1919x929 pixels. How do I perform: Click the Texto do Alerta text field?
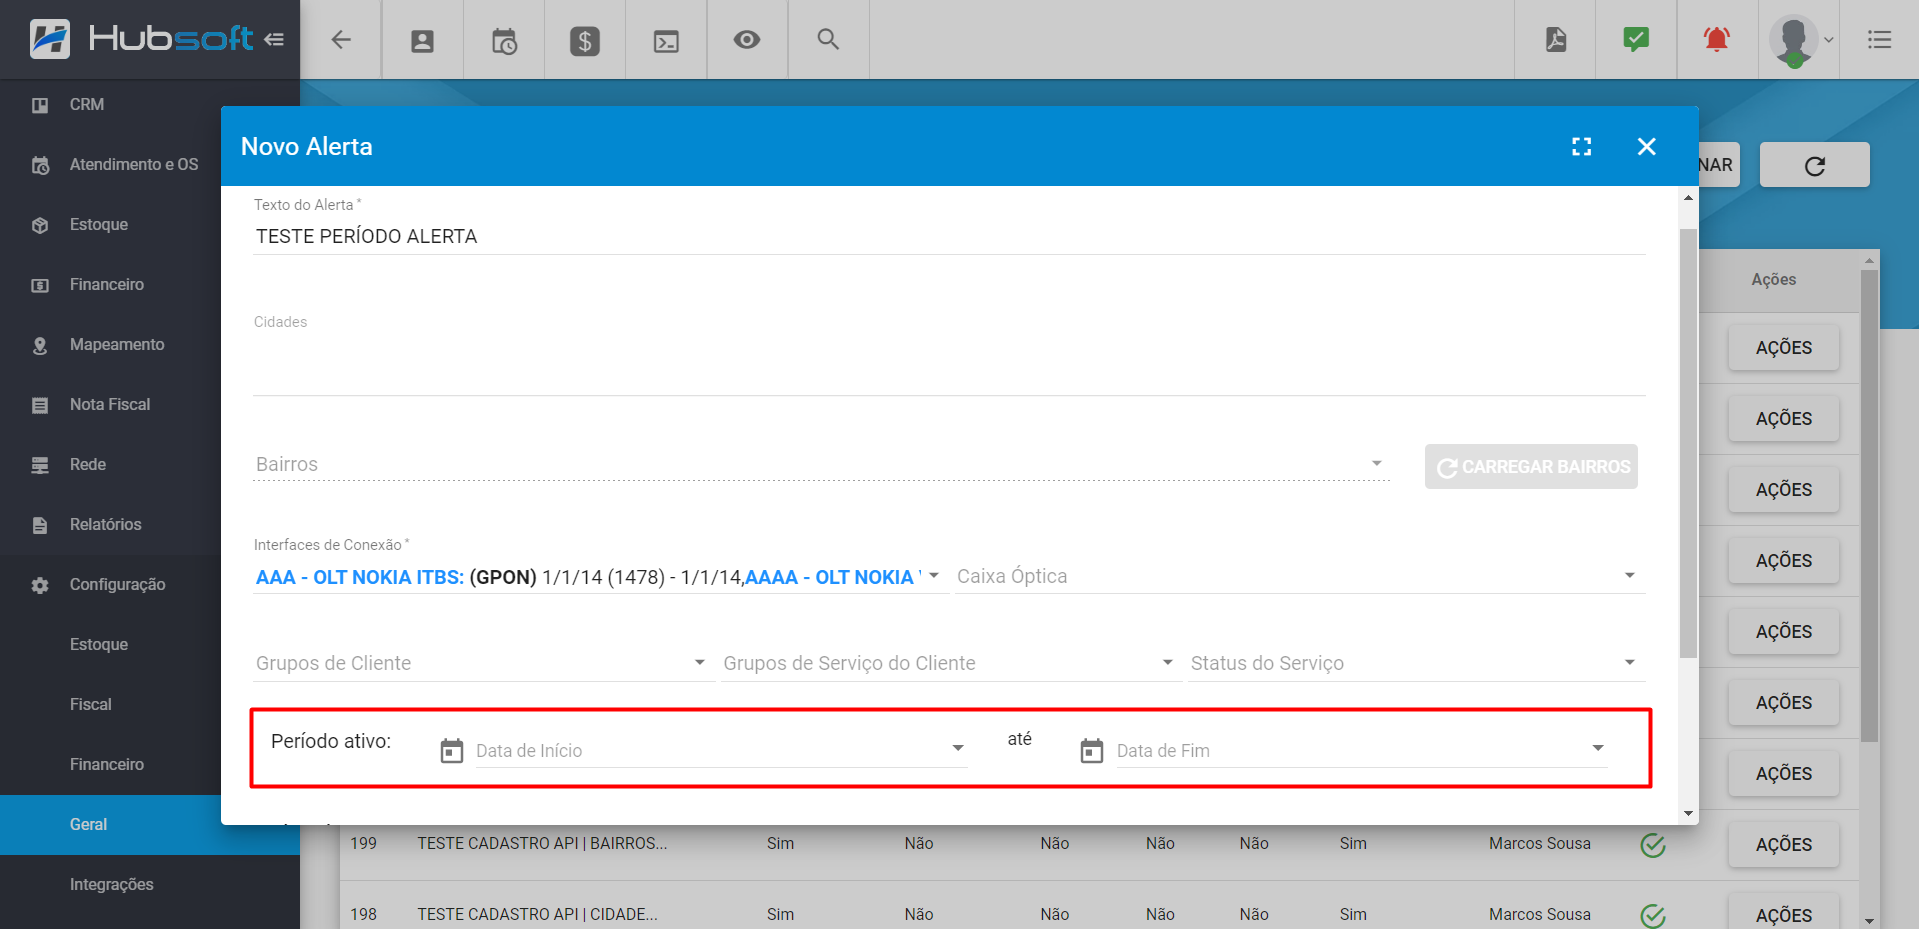click(948, 237)
